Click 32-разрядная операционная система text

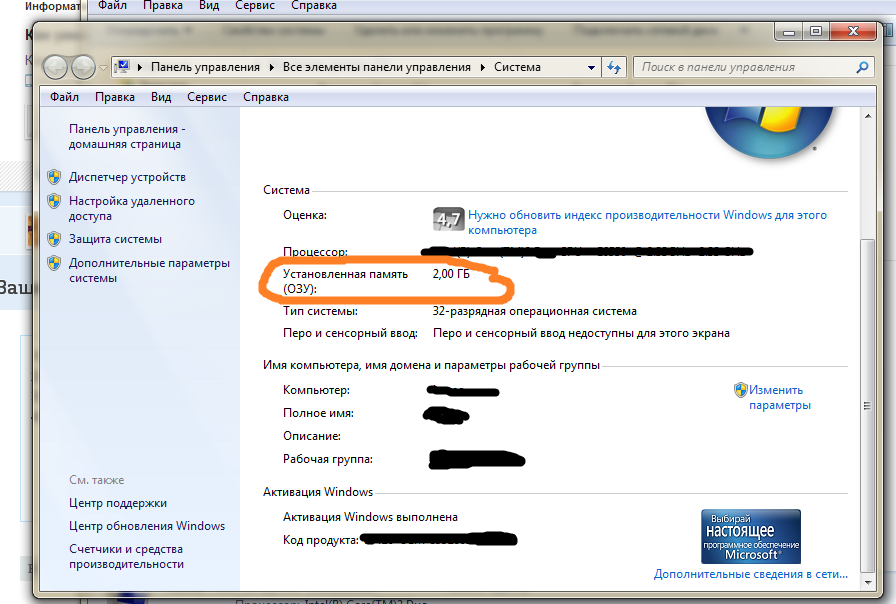coord(534,311)
